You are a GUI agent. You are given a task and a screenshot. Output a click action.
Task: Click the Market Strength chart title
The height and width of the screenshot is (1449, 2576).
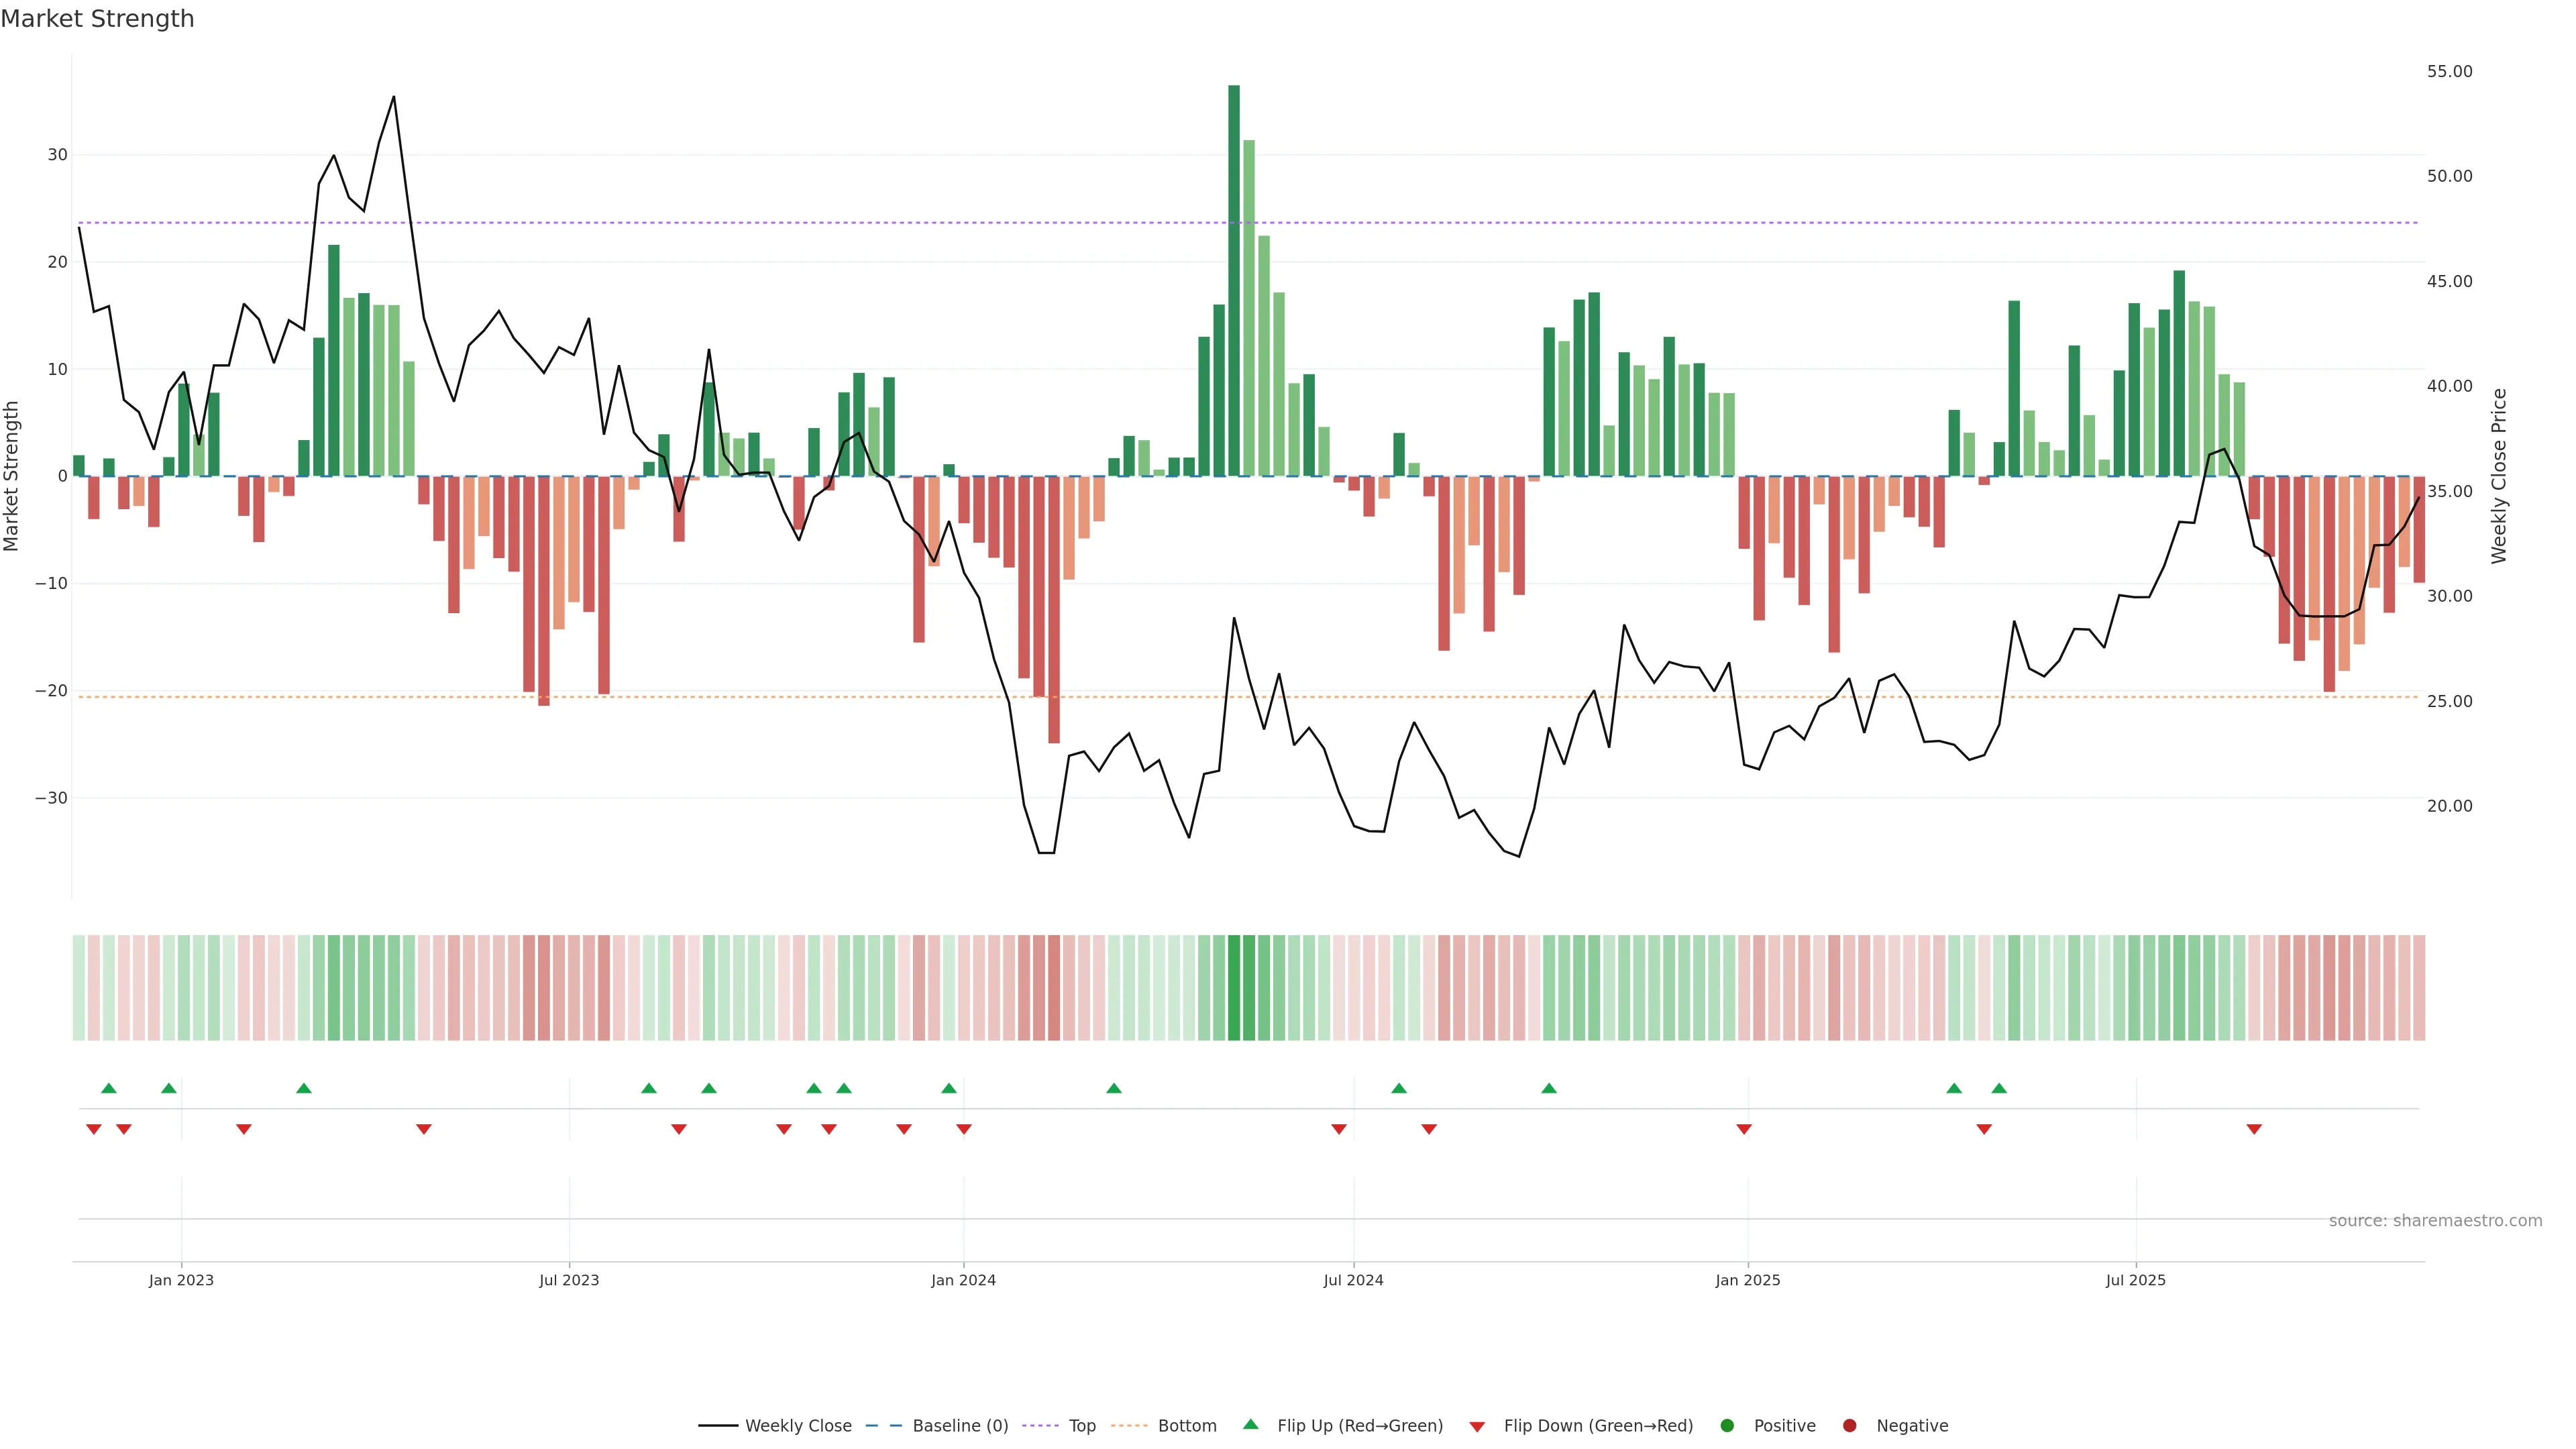[97, 19]
